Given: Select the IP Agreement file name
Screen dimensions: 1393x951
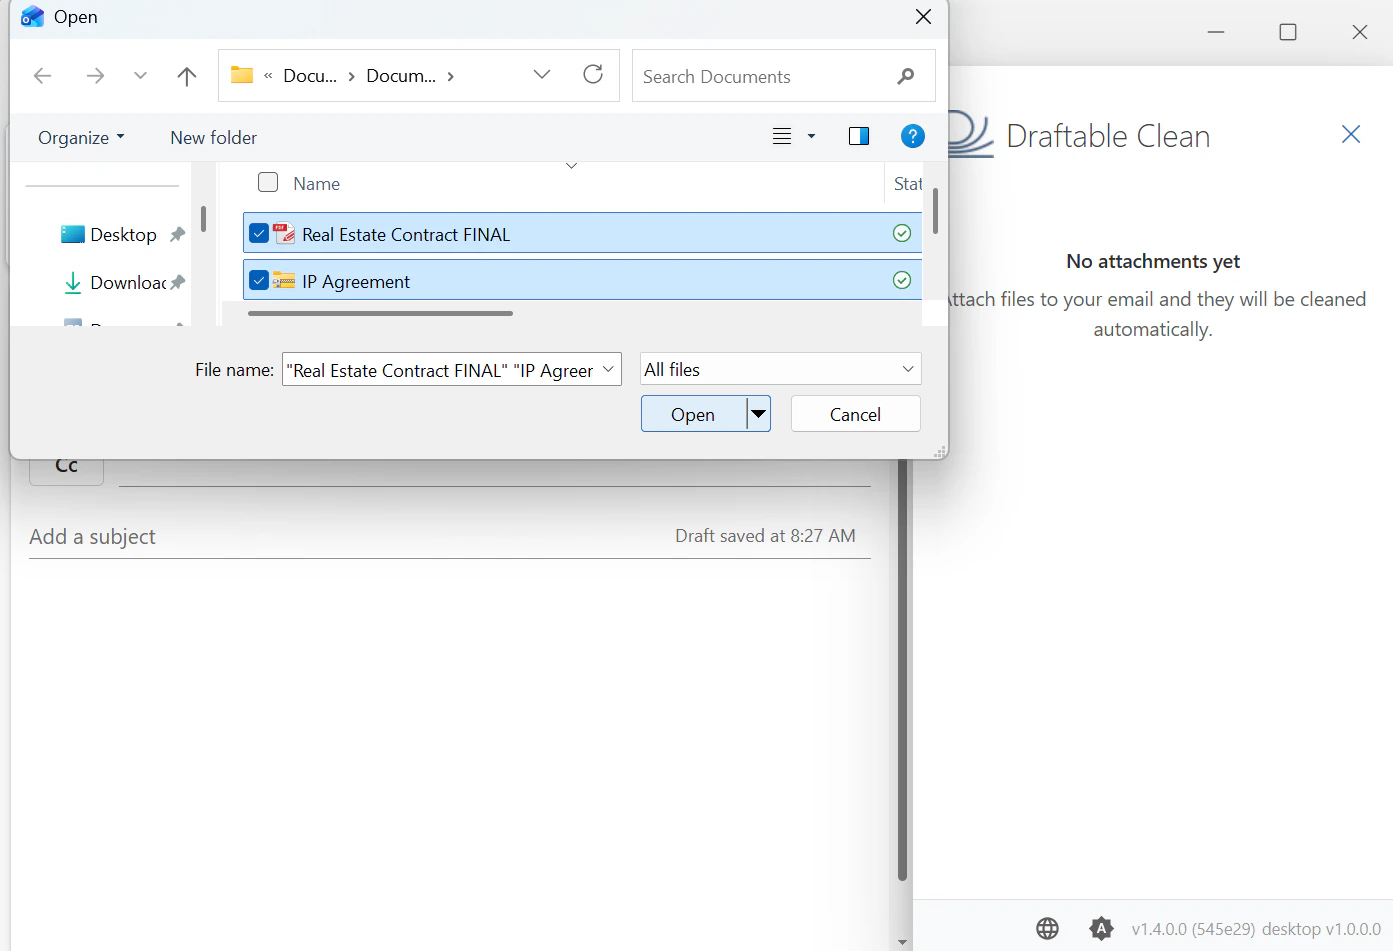Looking at the screenshot, I should pos(356,282).
